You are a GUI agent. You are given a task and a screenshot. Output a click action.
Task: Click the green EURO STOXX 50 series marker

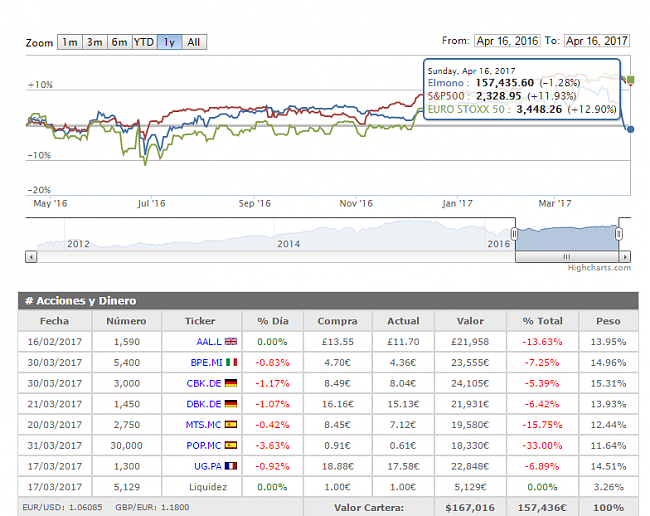point(631,79)
